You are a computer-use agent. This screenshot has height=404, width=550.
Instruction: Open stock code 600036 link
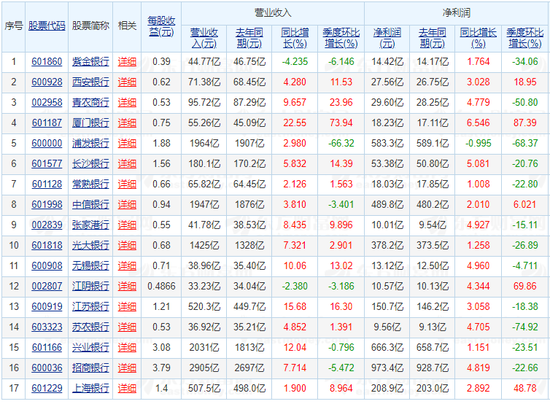pos(47,368)
